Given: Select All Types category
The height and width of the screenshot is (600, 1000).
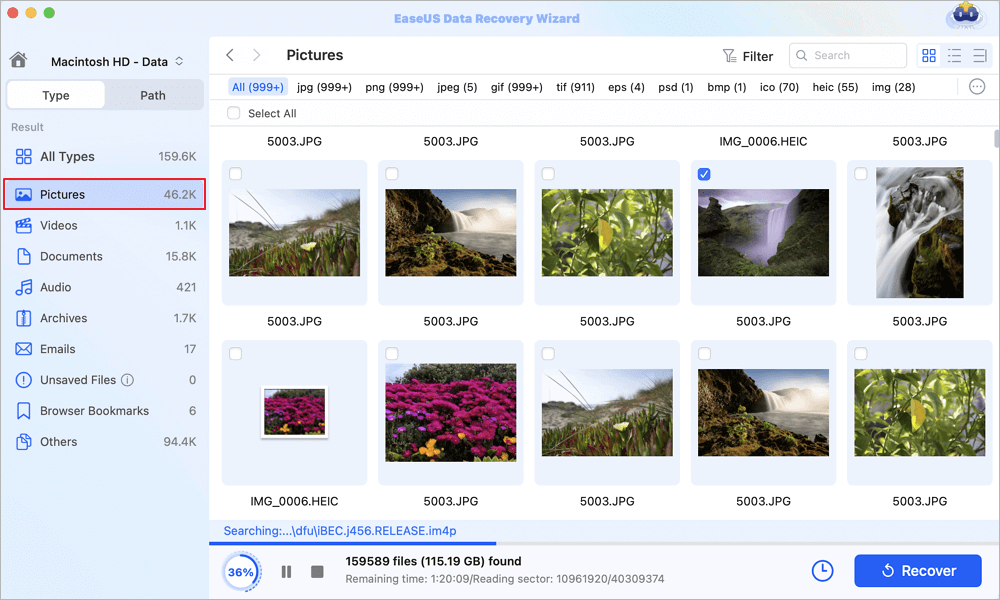Looking at the screenshot, I should 105,156.
